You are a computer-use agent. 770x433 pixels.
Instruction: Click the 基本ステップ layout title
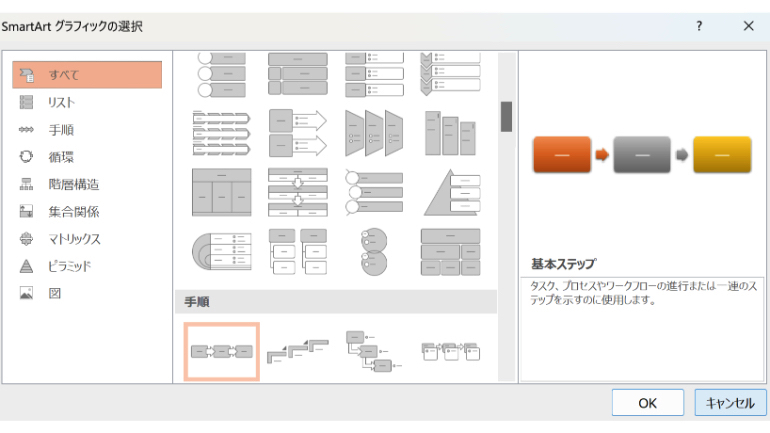tap(563, 264)
